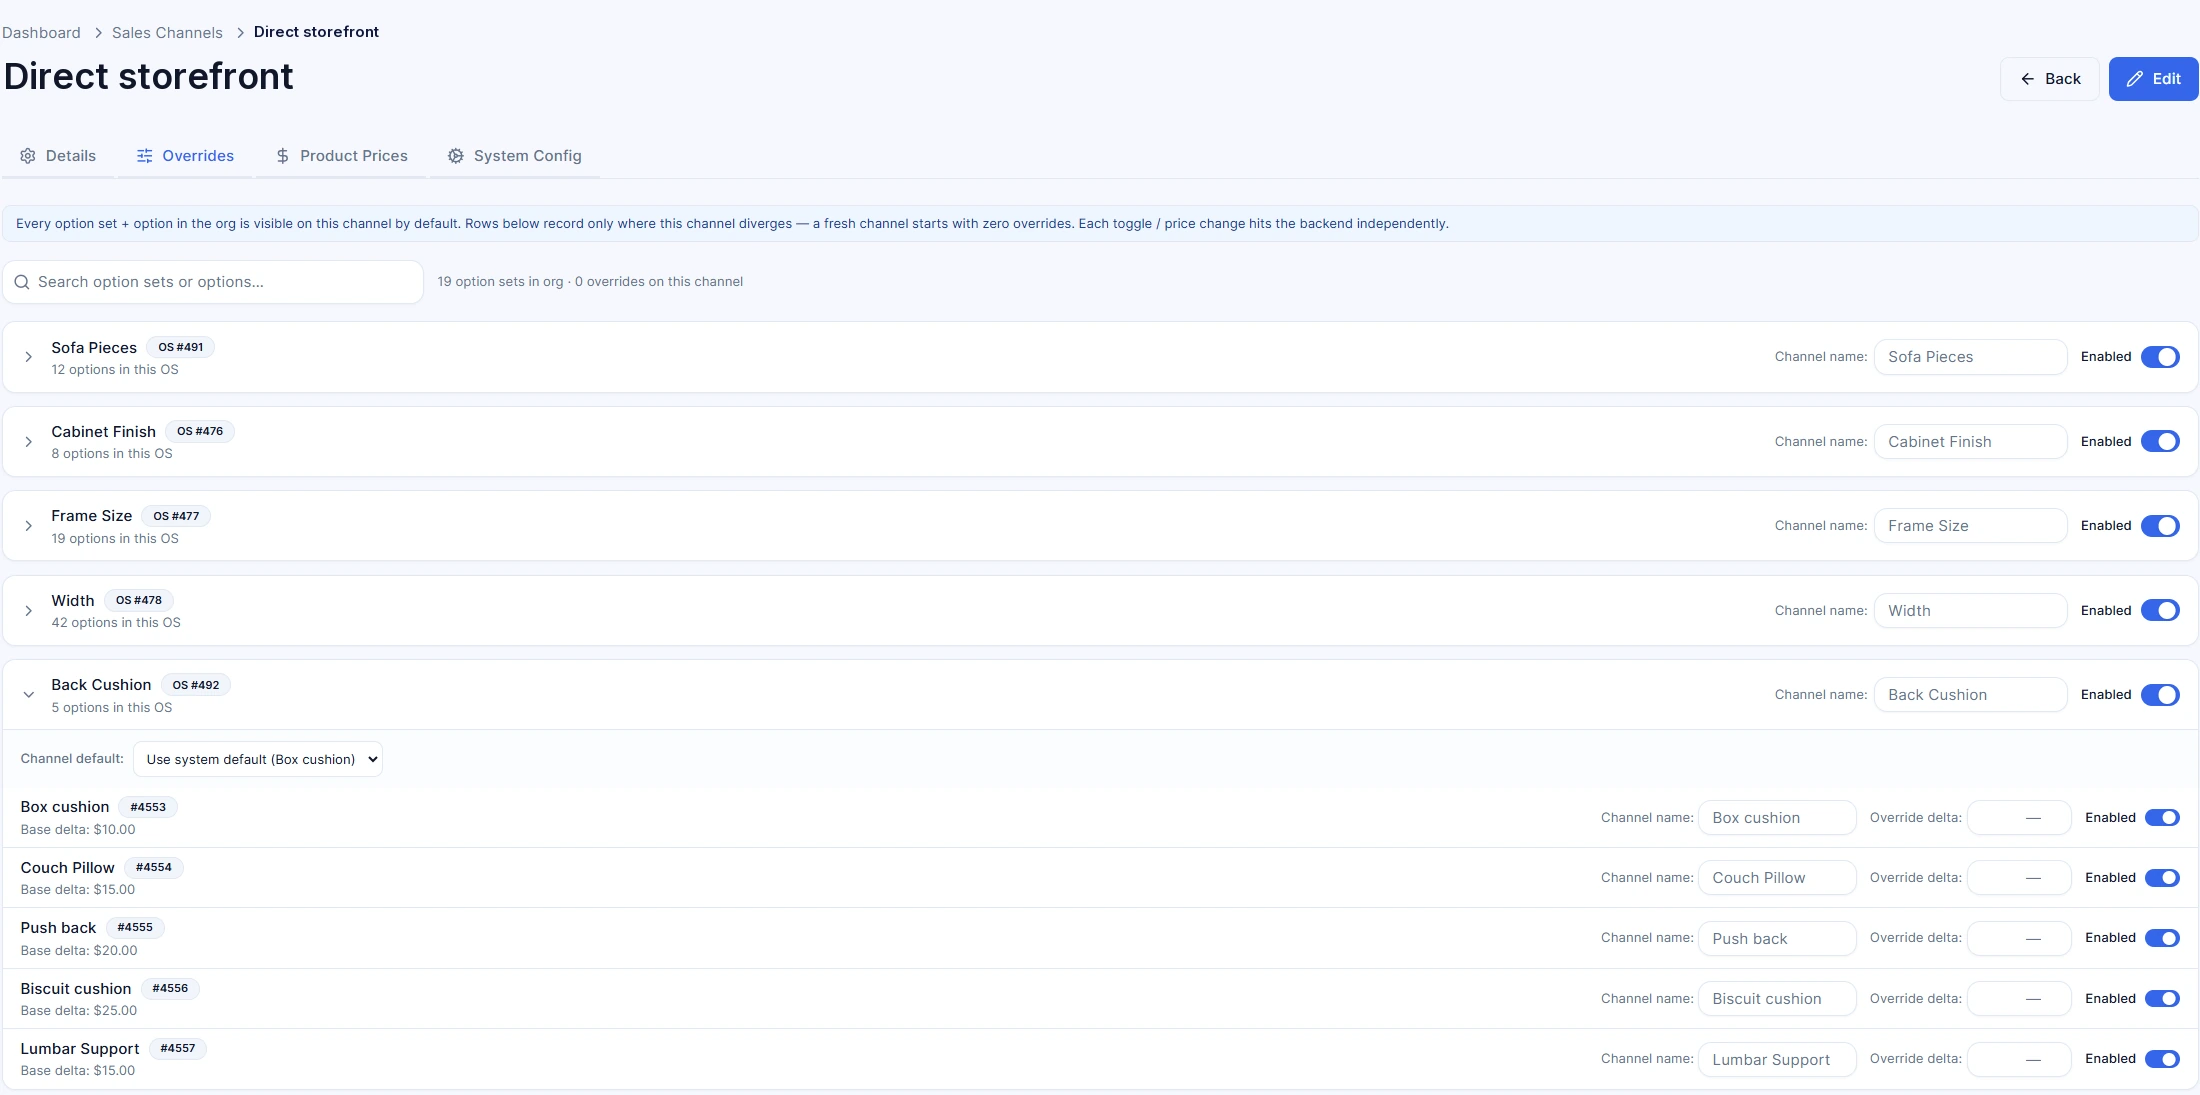Image resolution: width=2200 pixels, height=1095 pixels.
Task: Click the dollar icon on Product Prices tab
Action: [283, 156]
